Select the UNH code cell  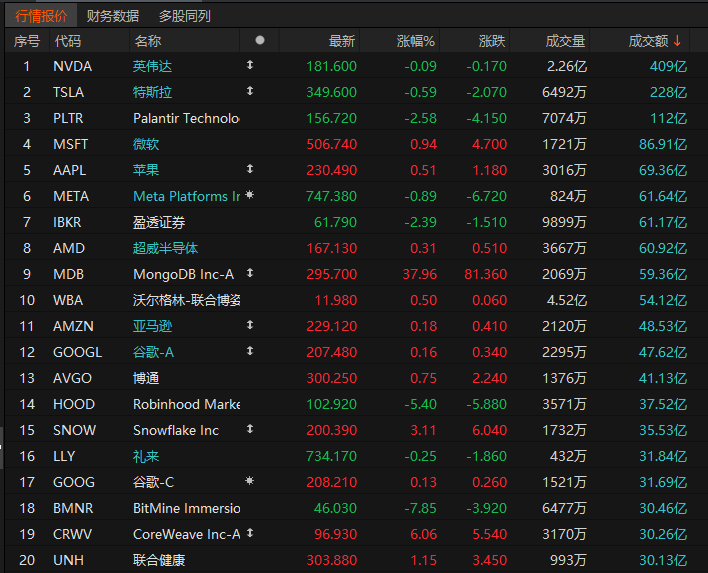[68, 560]
